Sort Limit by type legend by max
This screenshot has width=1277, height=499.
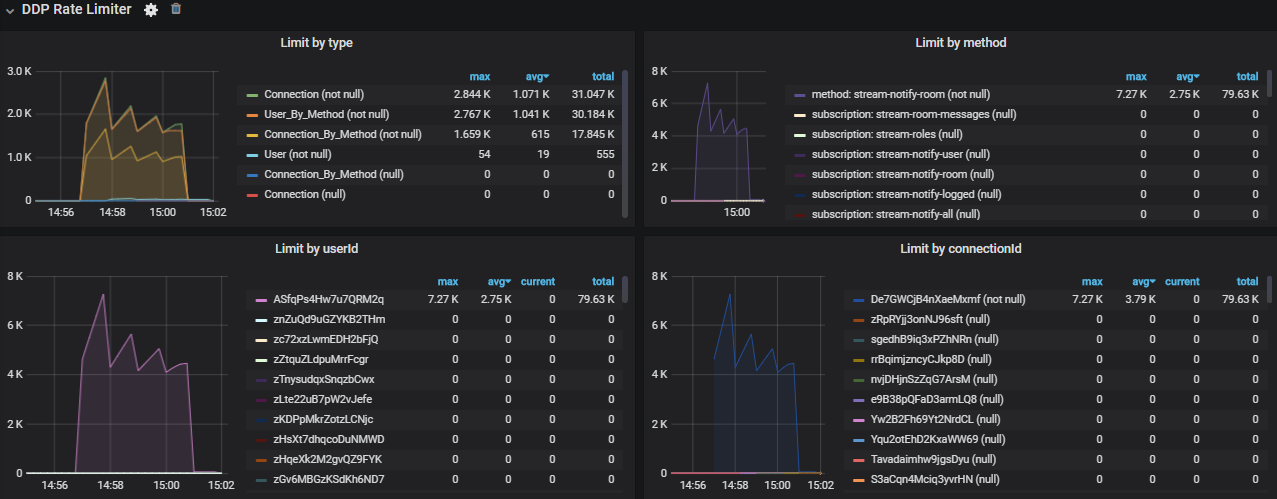pos(480,76)
